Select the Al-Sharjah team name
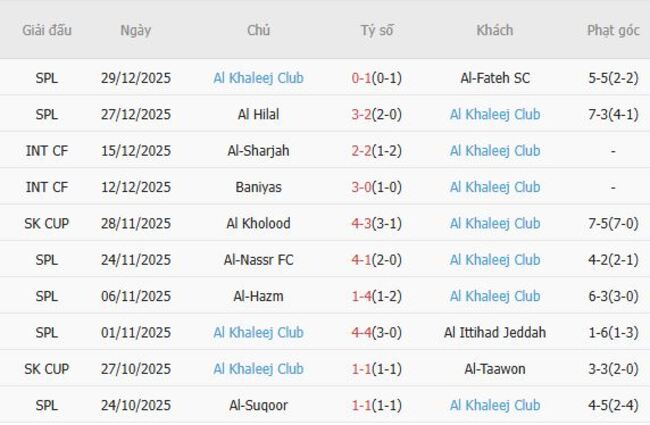 pyautogui.click(x=258, y=151)
